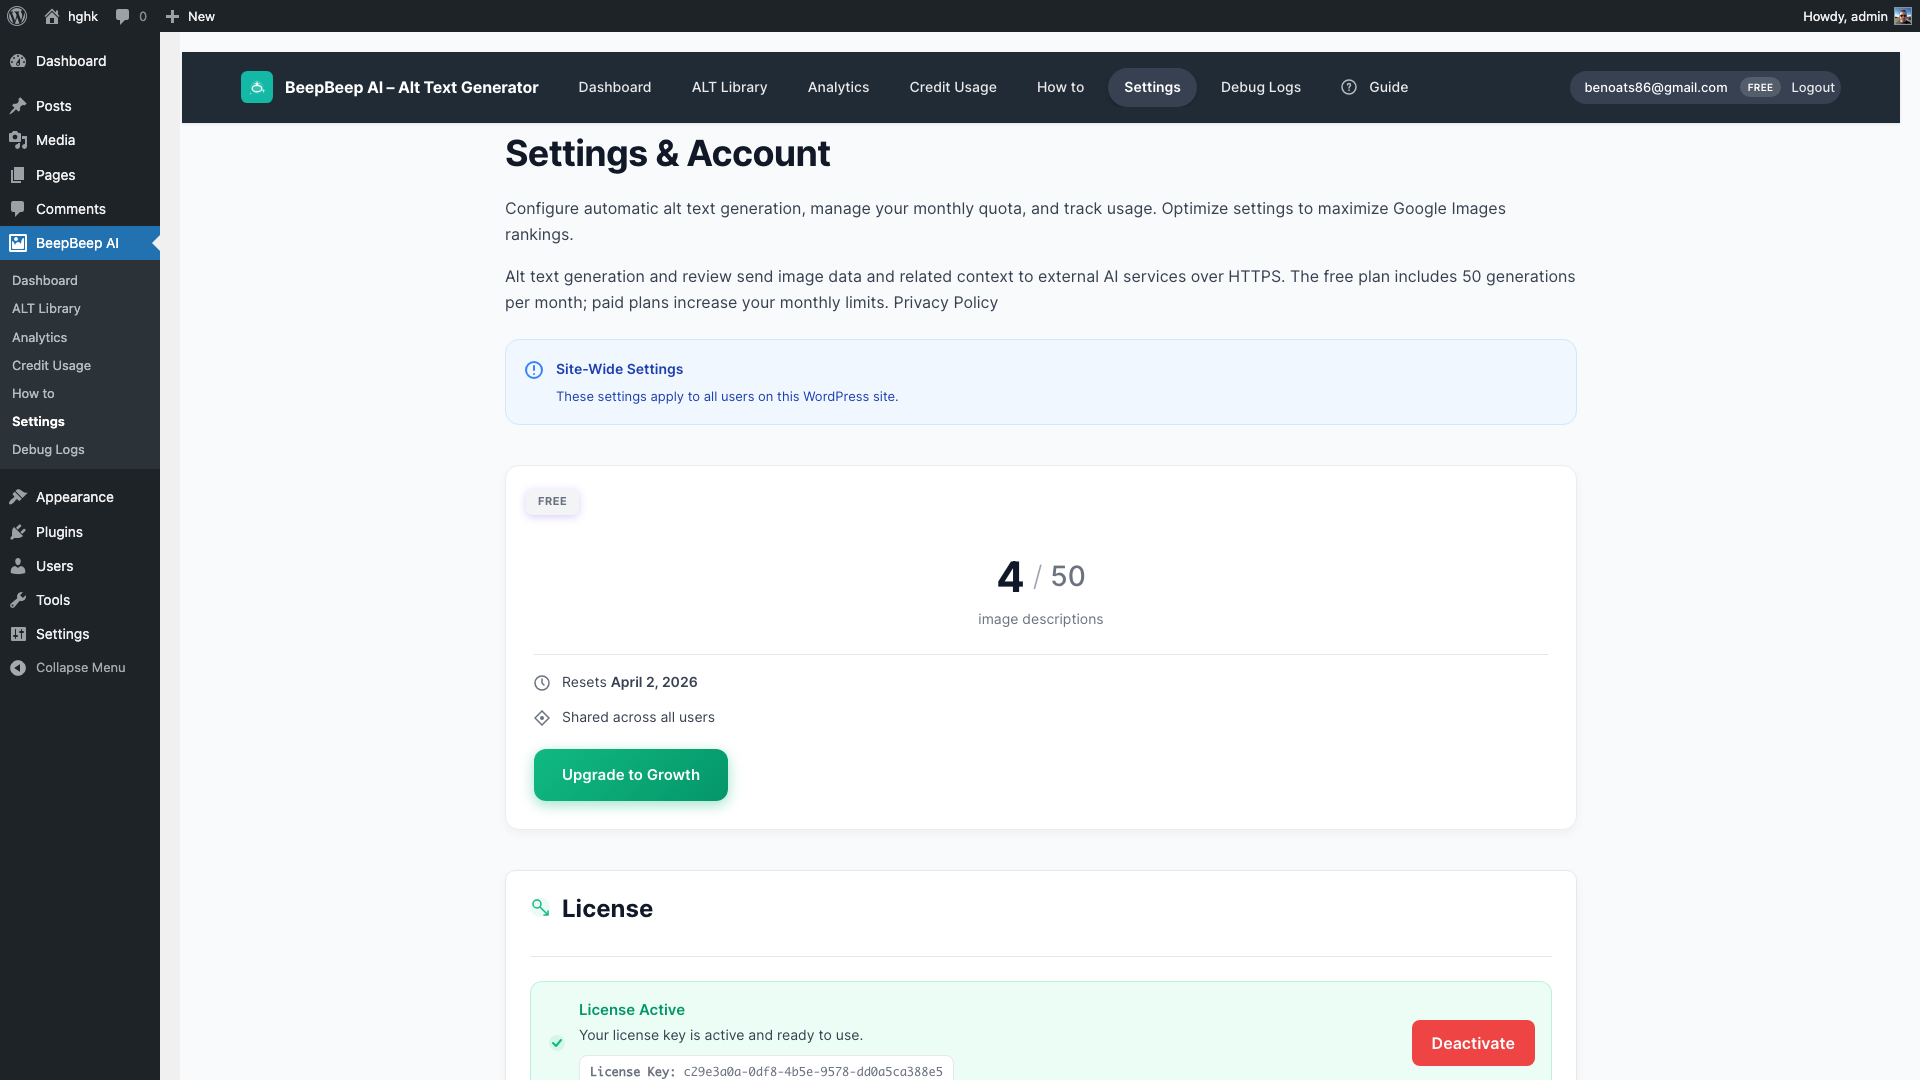
Task: Click the BeepBeep AI robot logo icon
Action: 257,87
